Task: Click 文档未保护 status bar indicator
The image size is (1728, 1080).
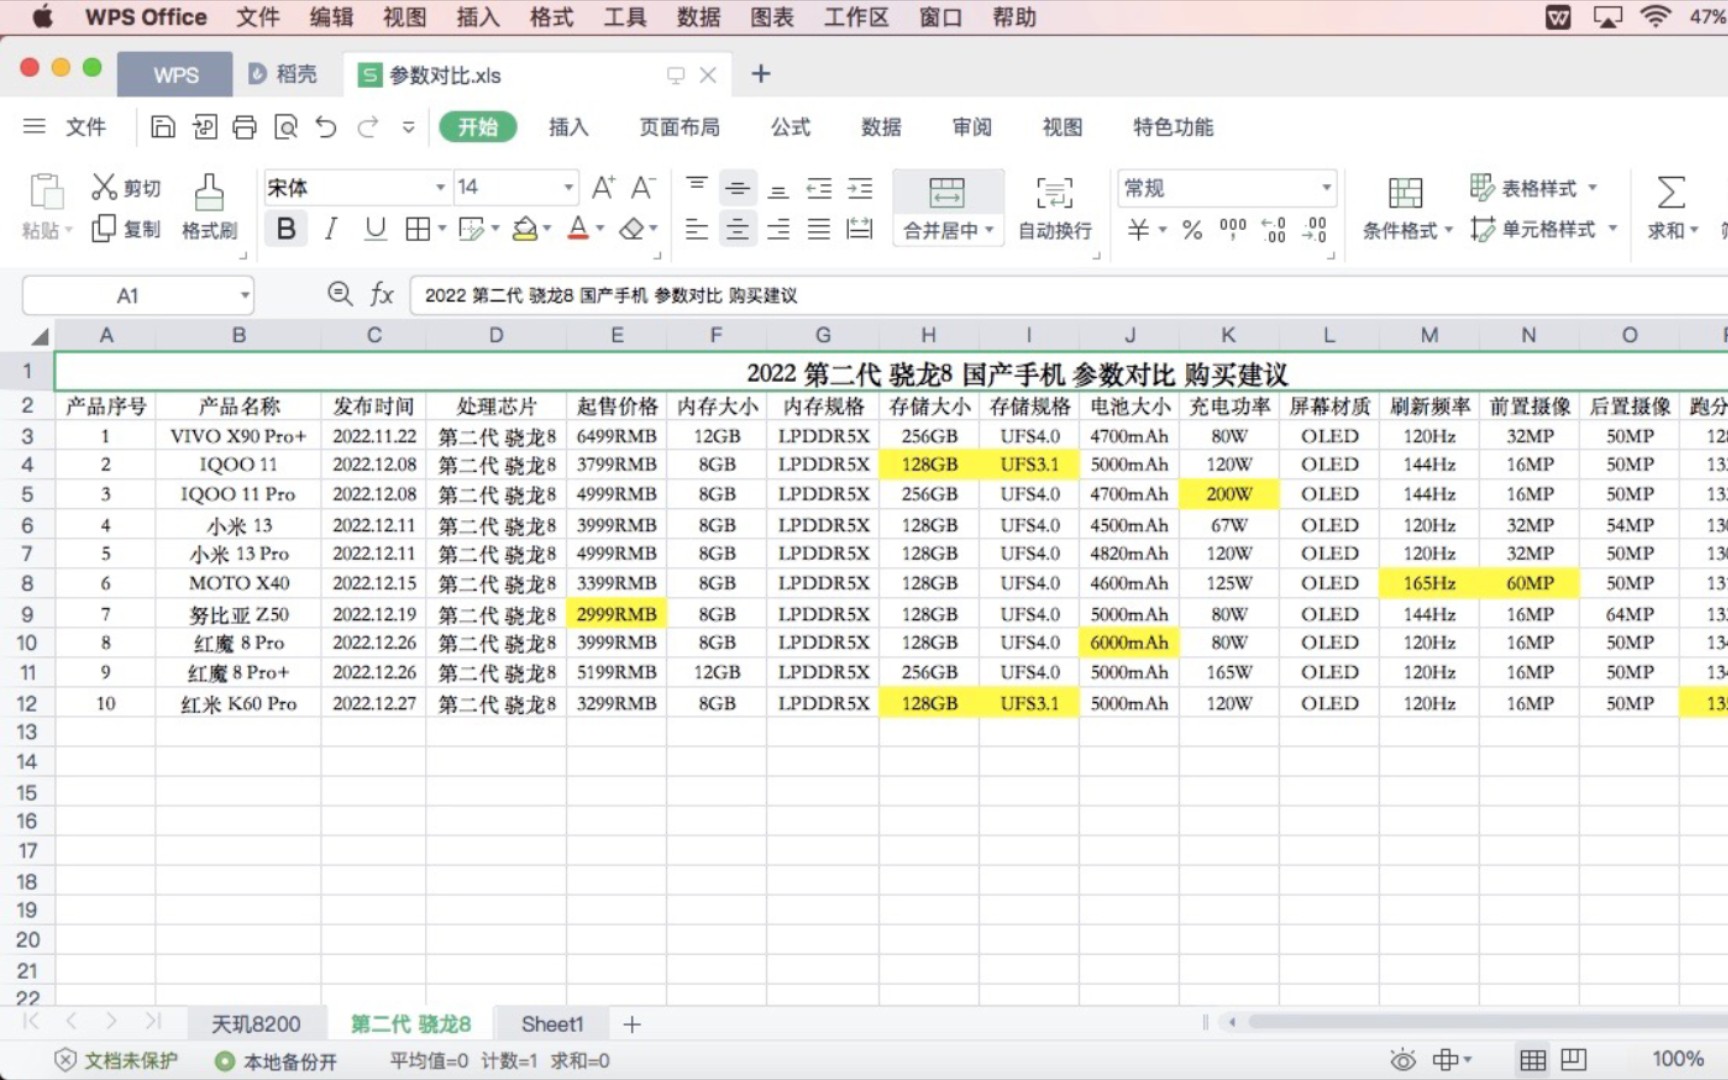Action: click(x=116, y=1060)
